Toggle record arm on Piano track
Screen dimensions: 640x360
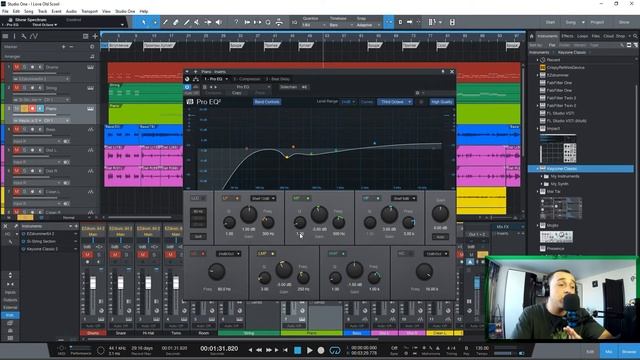32,109
